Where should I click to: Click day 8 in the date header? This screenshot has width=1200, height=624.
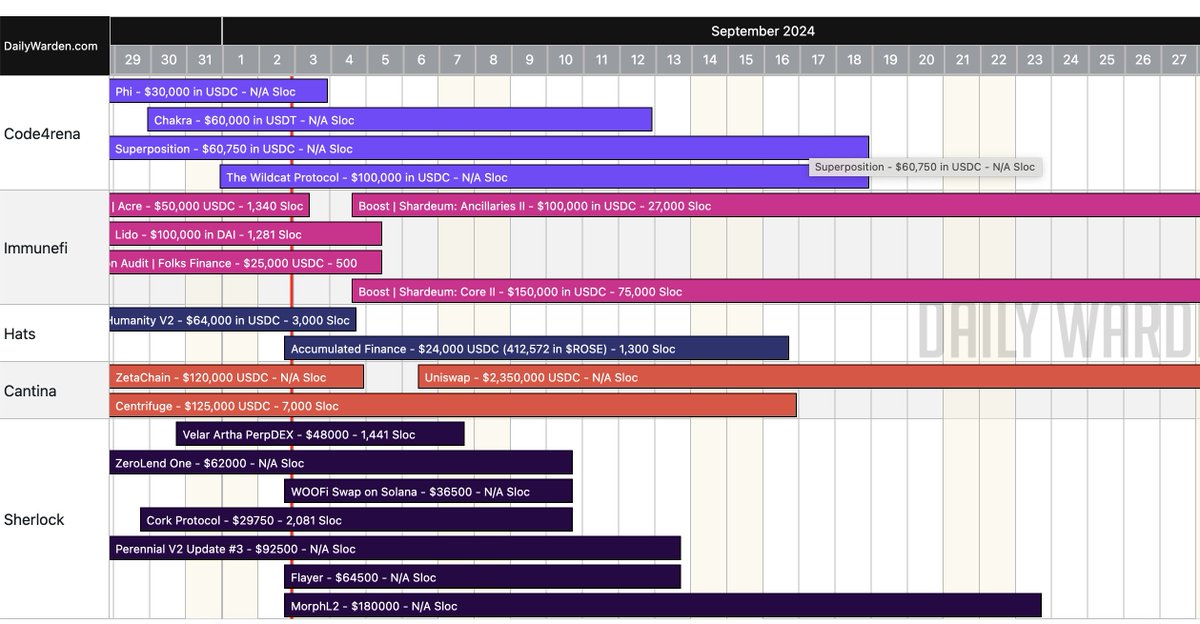tap(493, 60)
